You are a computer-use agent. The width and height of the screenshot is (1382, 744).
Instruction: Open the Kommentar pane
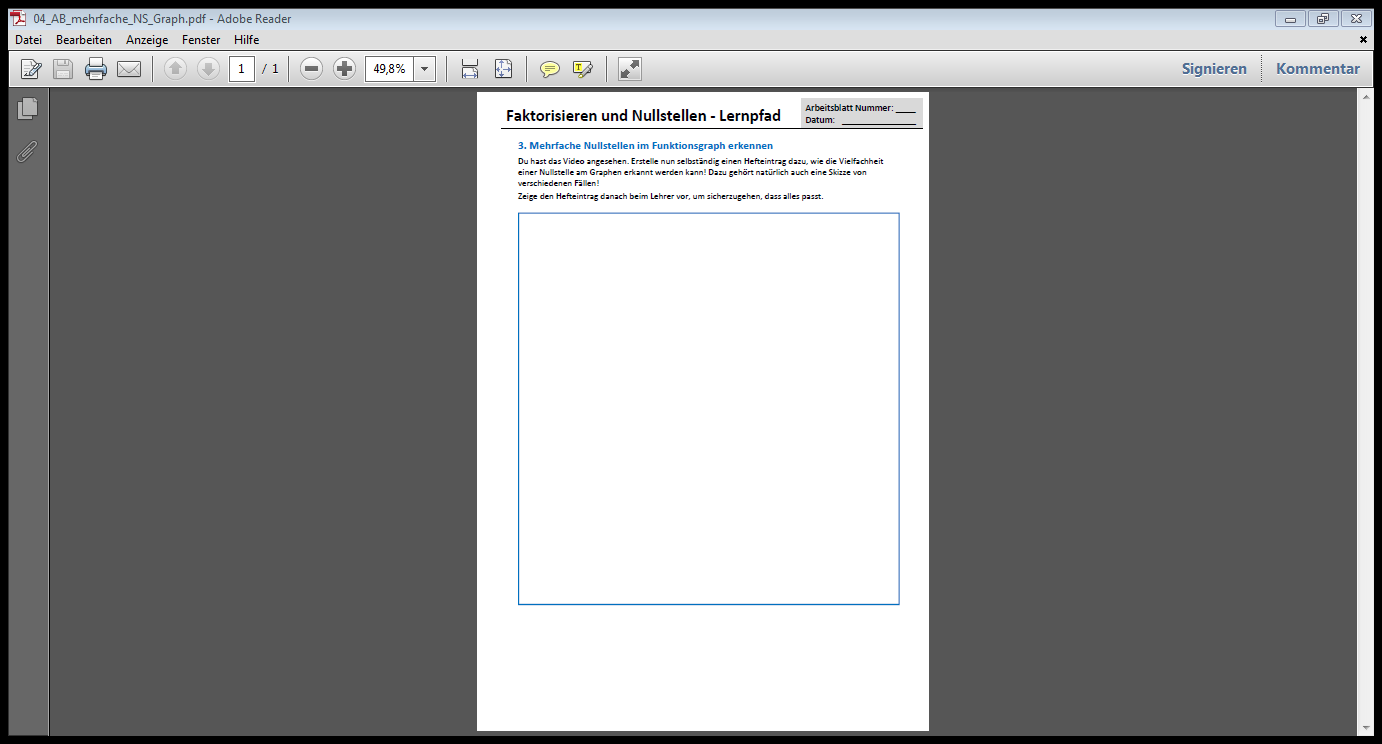click(1317, 69)
